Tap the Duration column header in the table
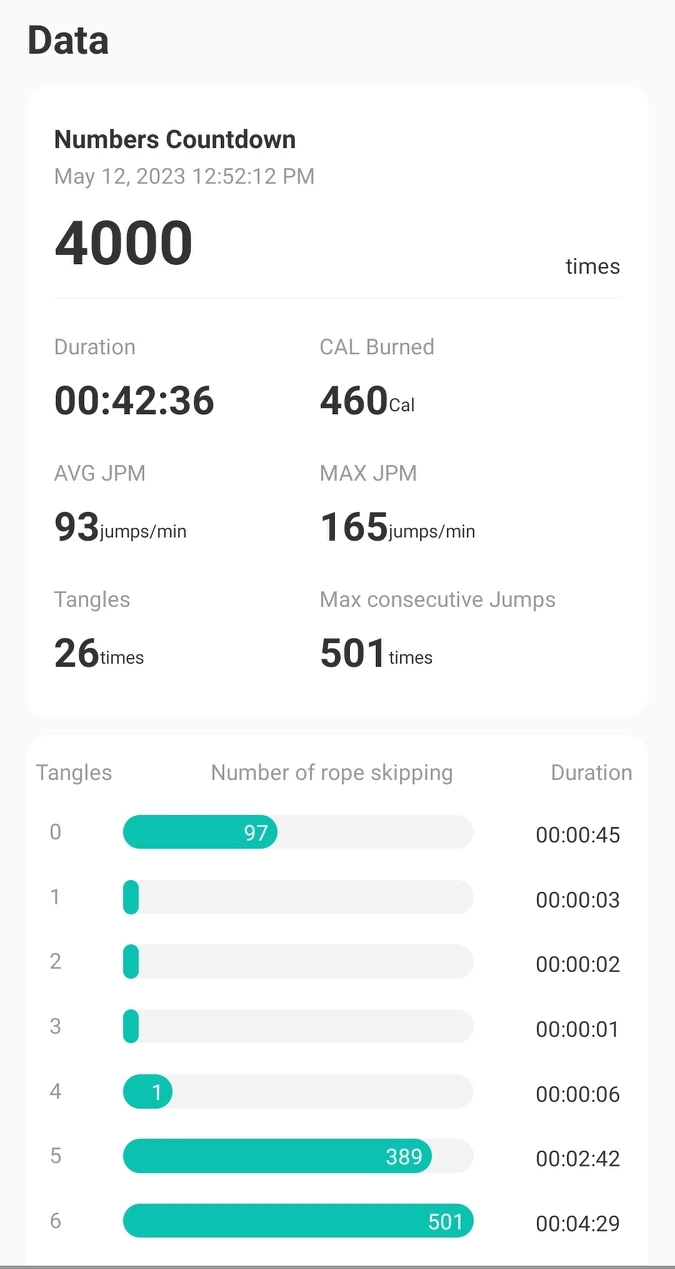The width and height of the screenshot is (675, 1269). [x=591, y=773]
